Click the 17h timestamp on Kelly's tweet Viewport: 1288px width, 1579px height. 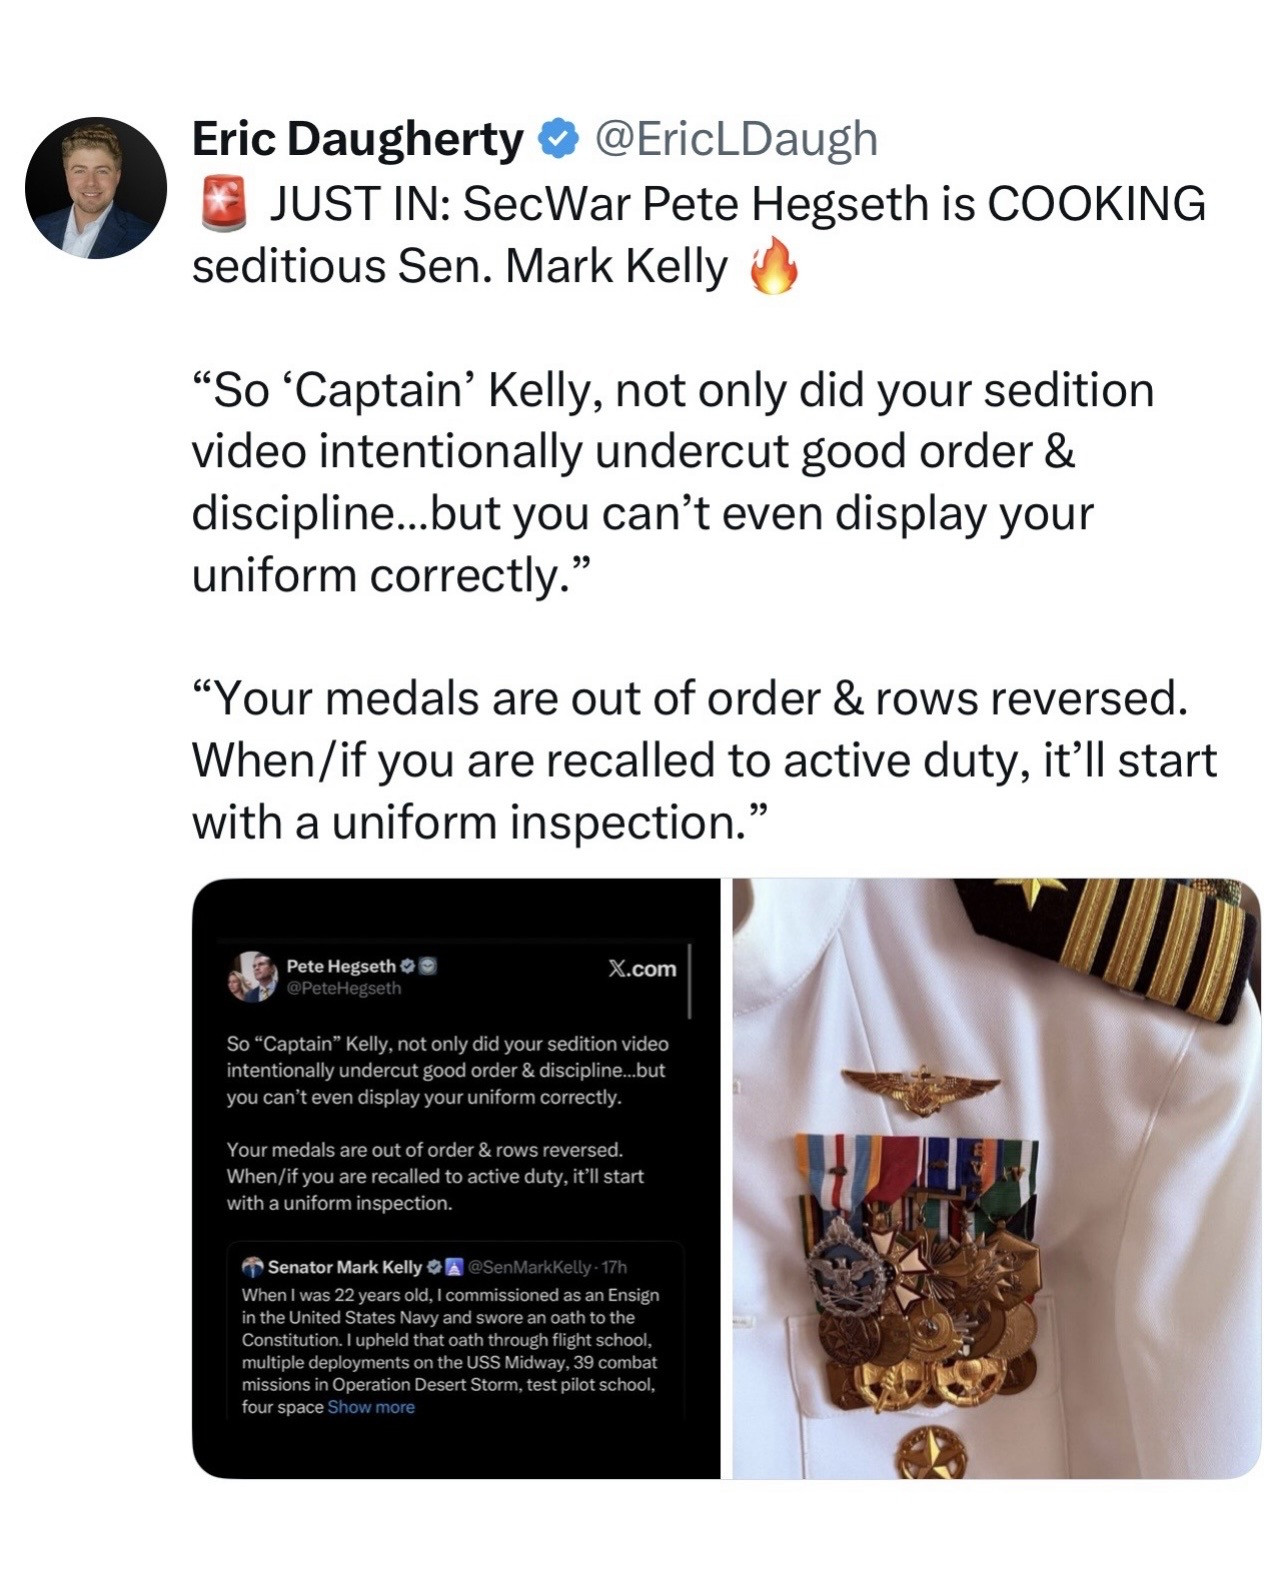point(614,1267)
